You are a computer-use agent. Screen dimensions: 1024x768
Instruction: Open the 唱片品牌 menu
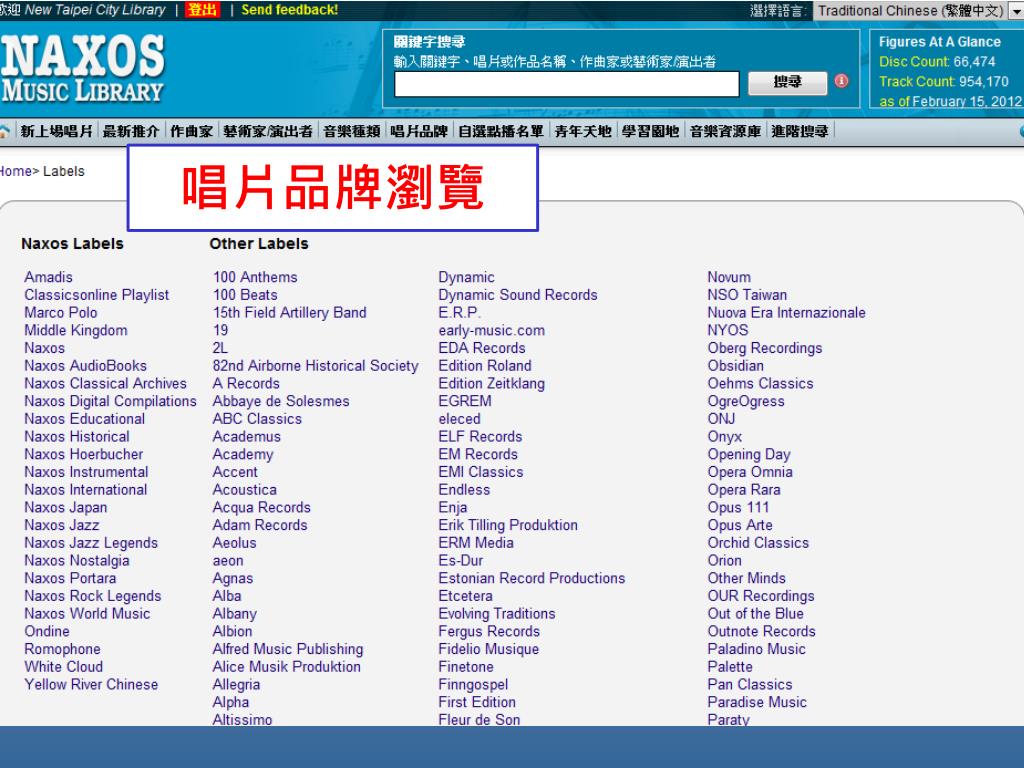[x=419, y=131]
